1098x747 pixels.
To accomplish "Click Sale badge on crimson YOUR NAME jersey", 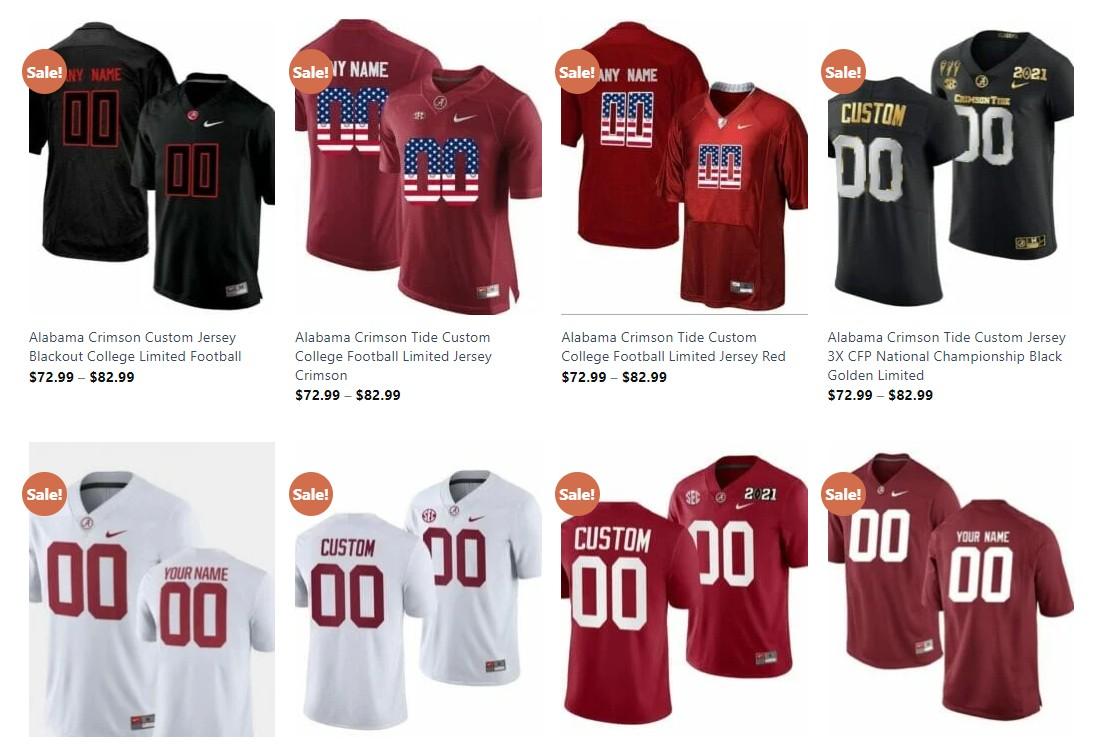I will [842, 494].
